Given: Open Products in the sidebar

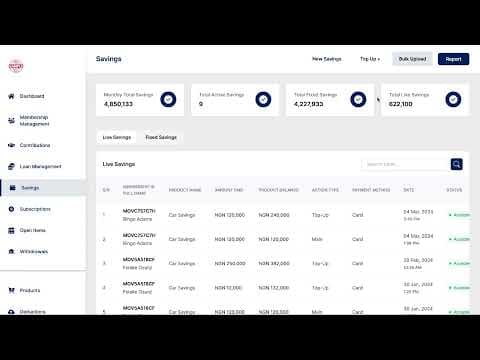Looking at the screenshot, I should click(x=30, y=290).
